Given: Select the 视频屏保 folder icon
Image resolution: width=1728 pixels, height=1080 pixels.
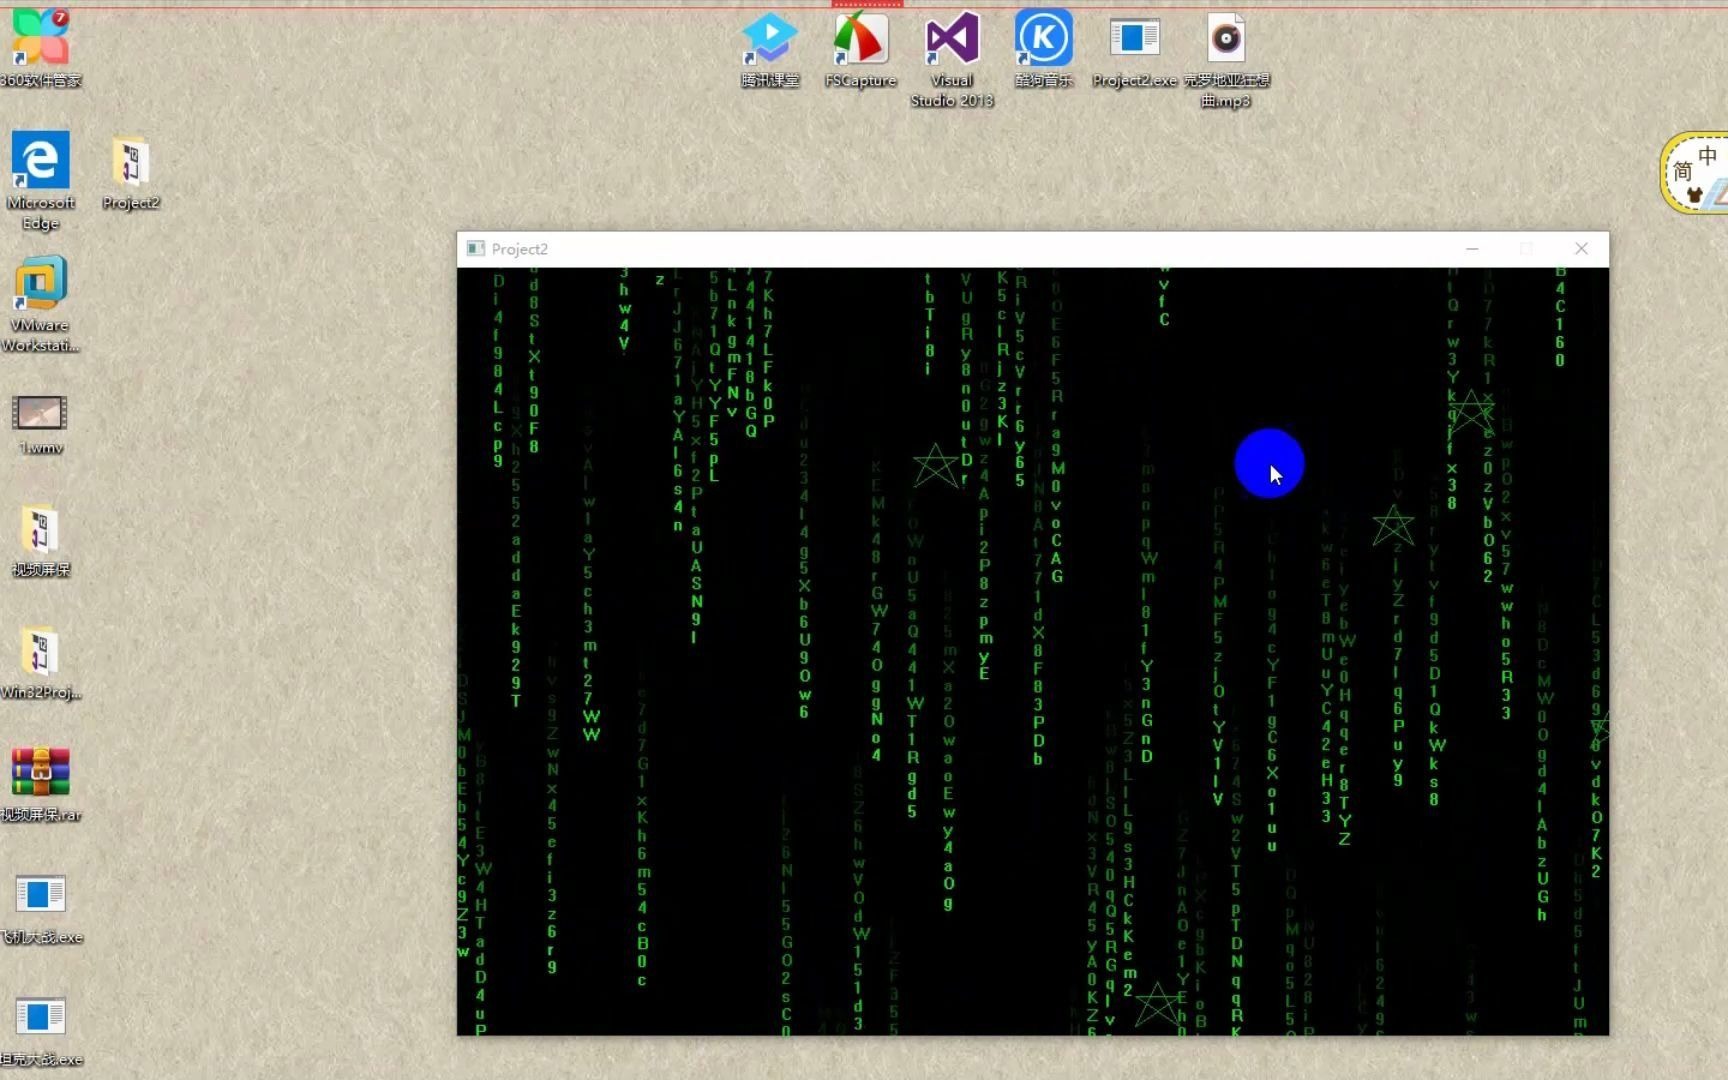Looking at the screenshot, I should tap(41, 541).
